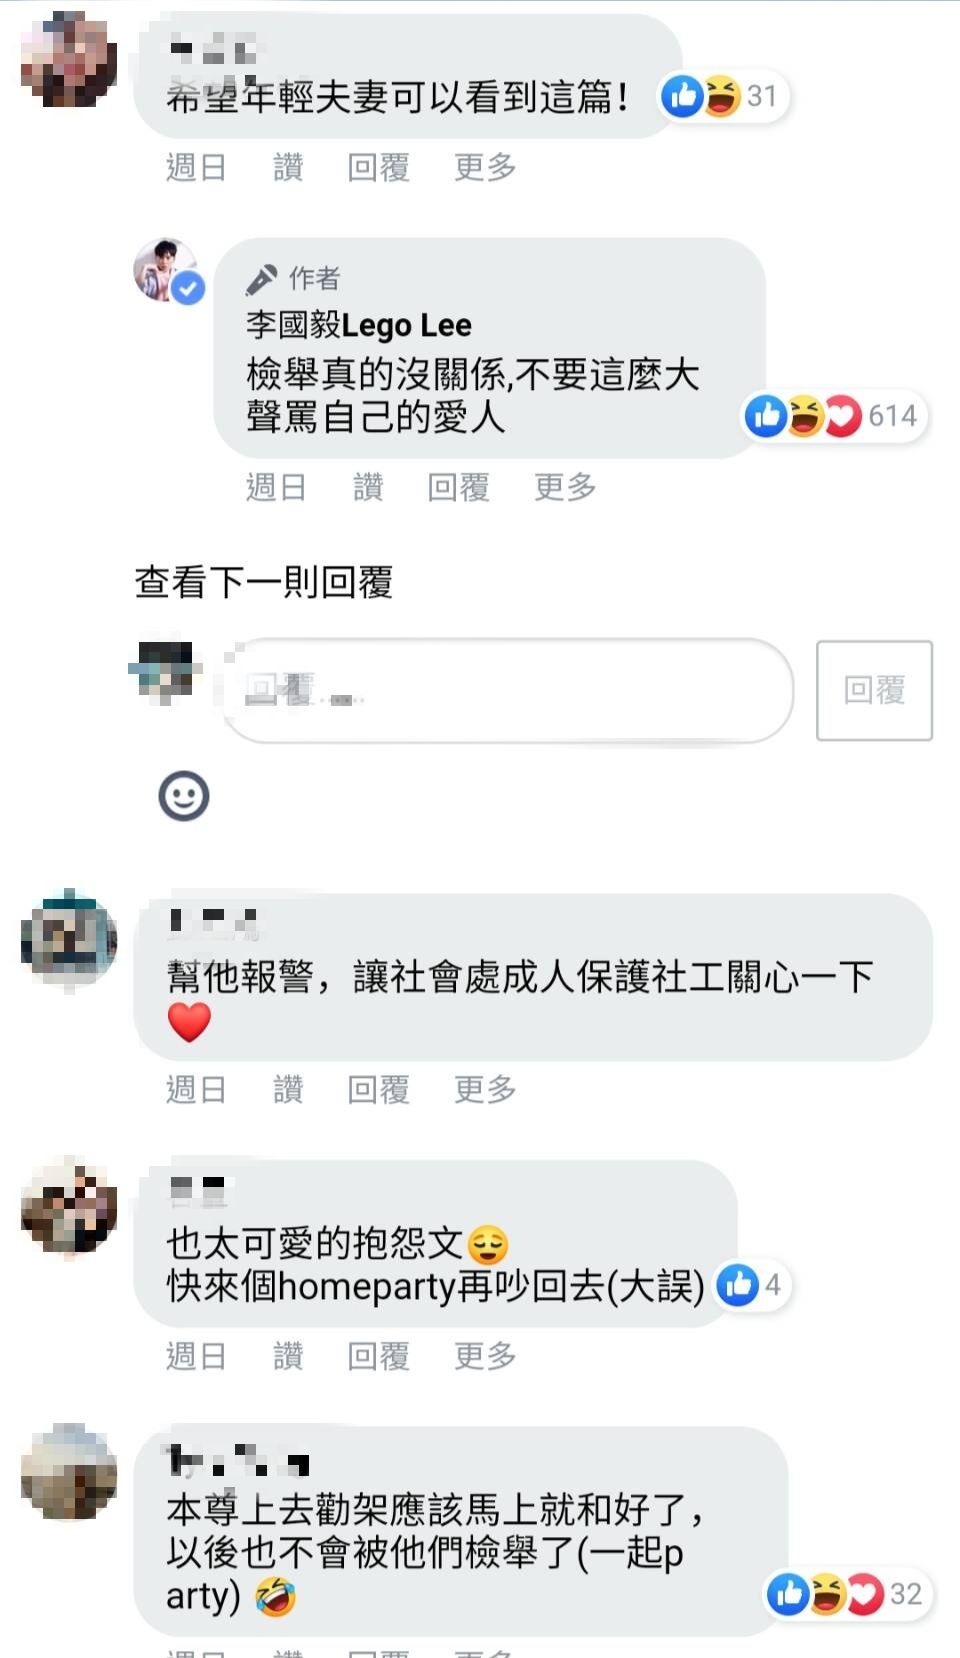This screenshot has height=1658, width=960.
Task: Like the 幫他報警 comment with 讚
Action: (x=288, y=1089)
